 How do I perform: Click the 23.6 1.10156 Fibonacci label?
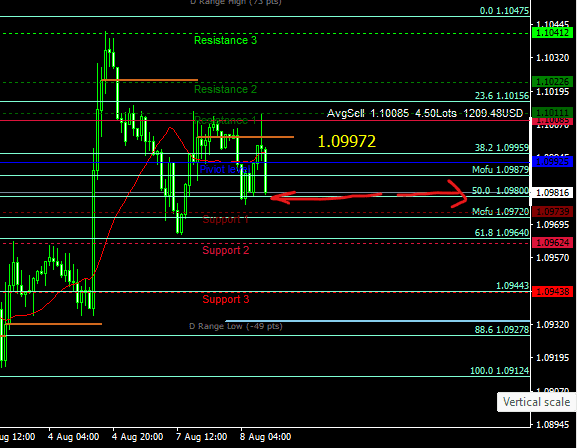[x=502, y=96]
